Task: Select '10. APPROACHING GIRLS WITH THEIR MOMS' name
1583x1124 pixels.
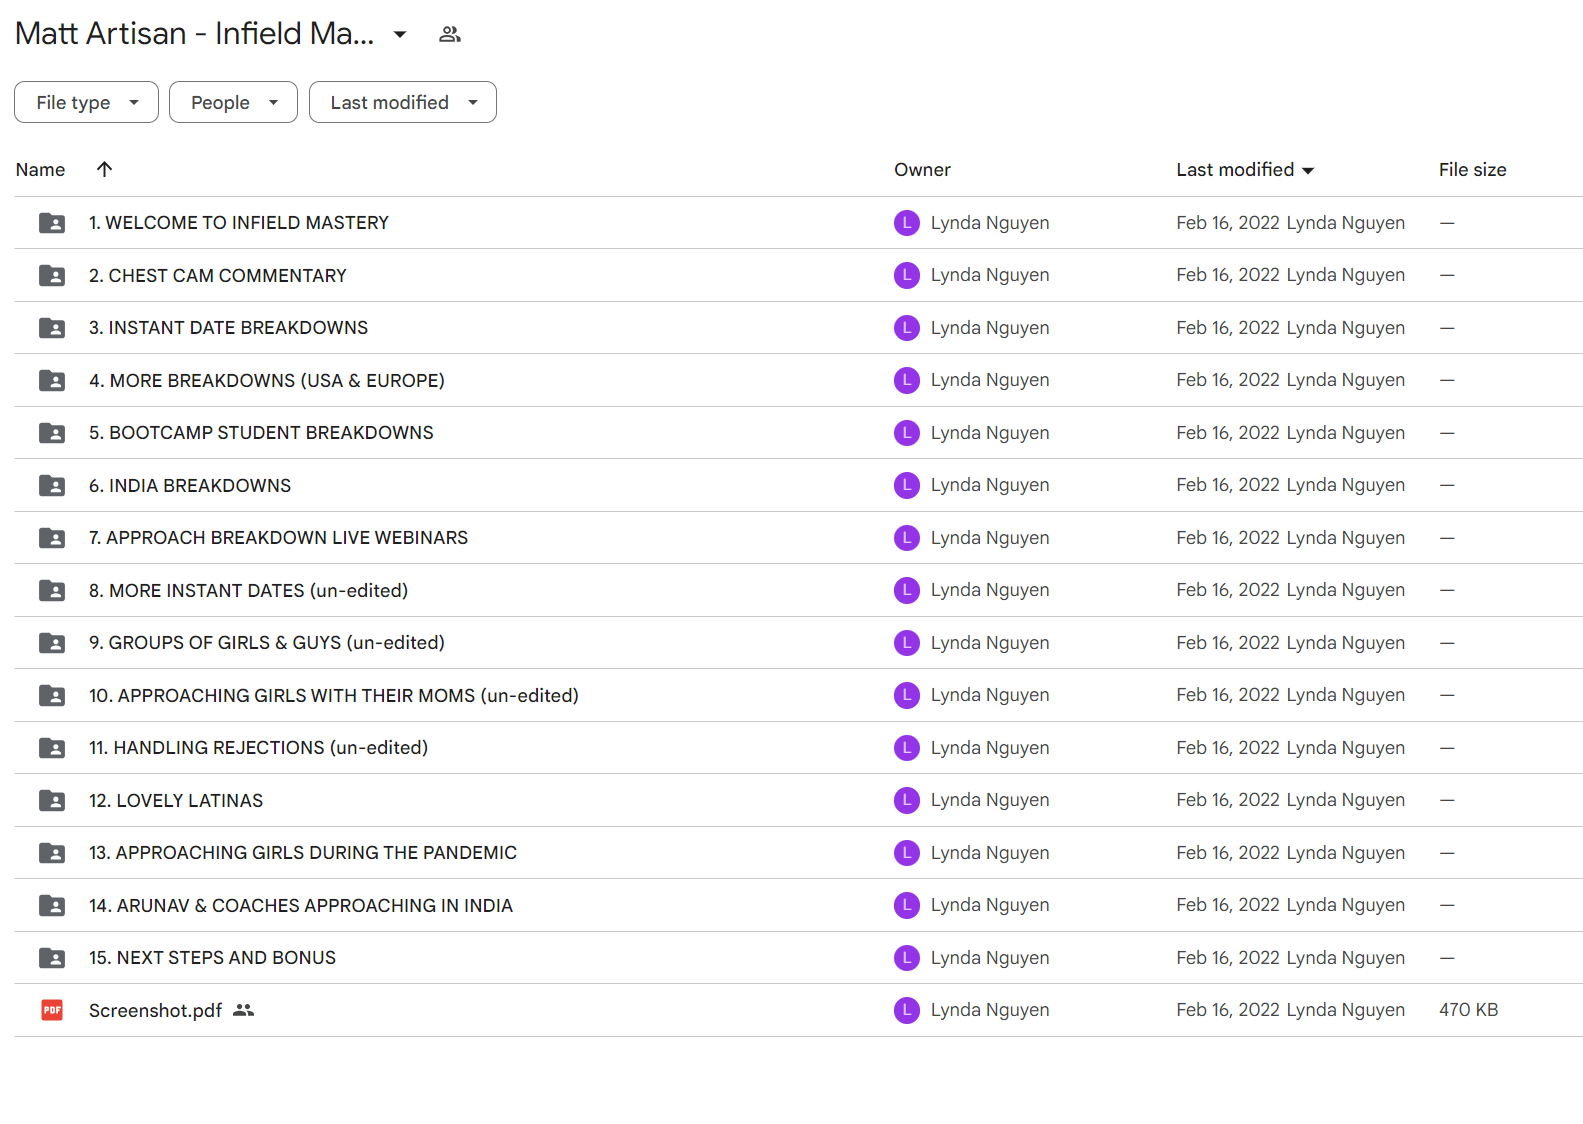Action: 334,695
